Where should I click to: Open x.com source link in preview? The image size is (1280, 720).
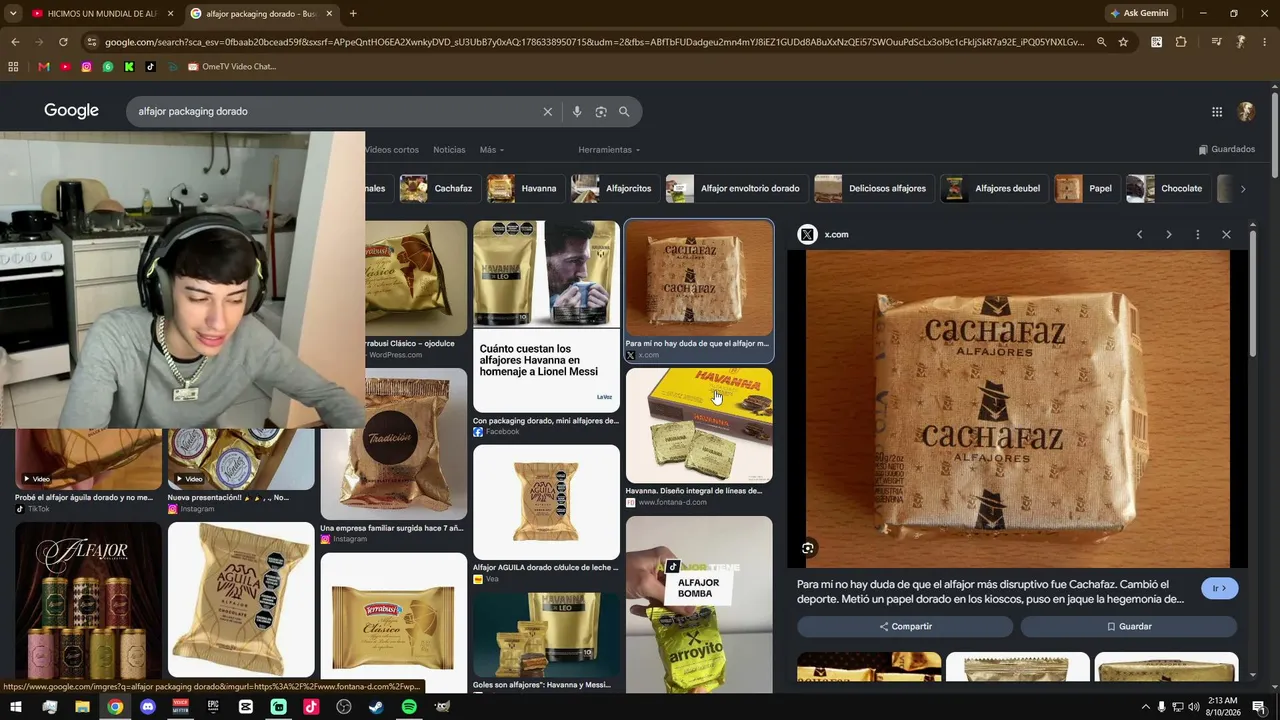point(836,235)
